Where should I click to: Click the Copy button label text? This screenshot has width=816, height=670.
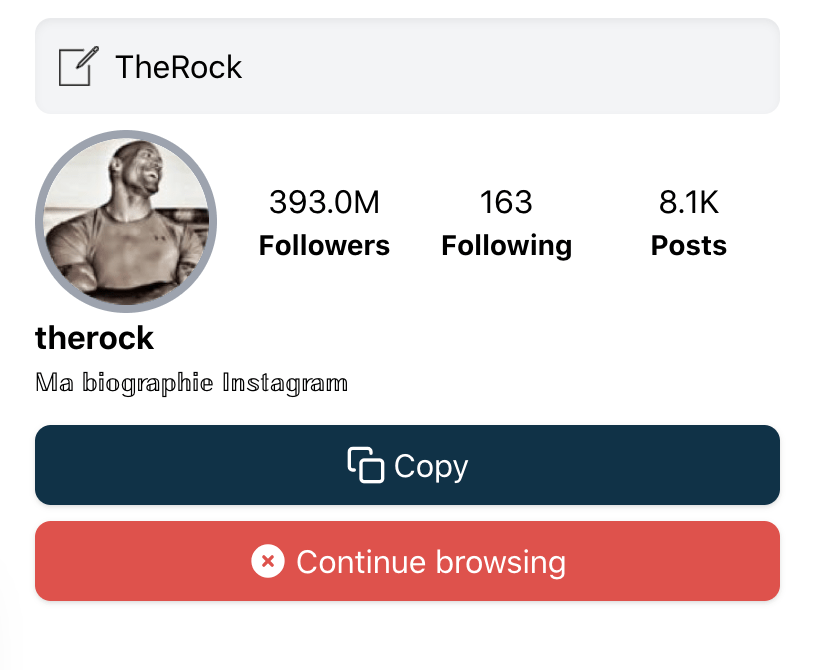pos(431,466)
